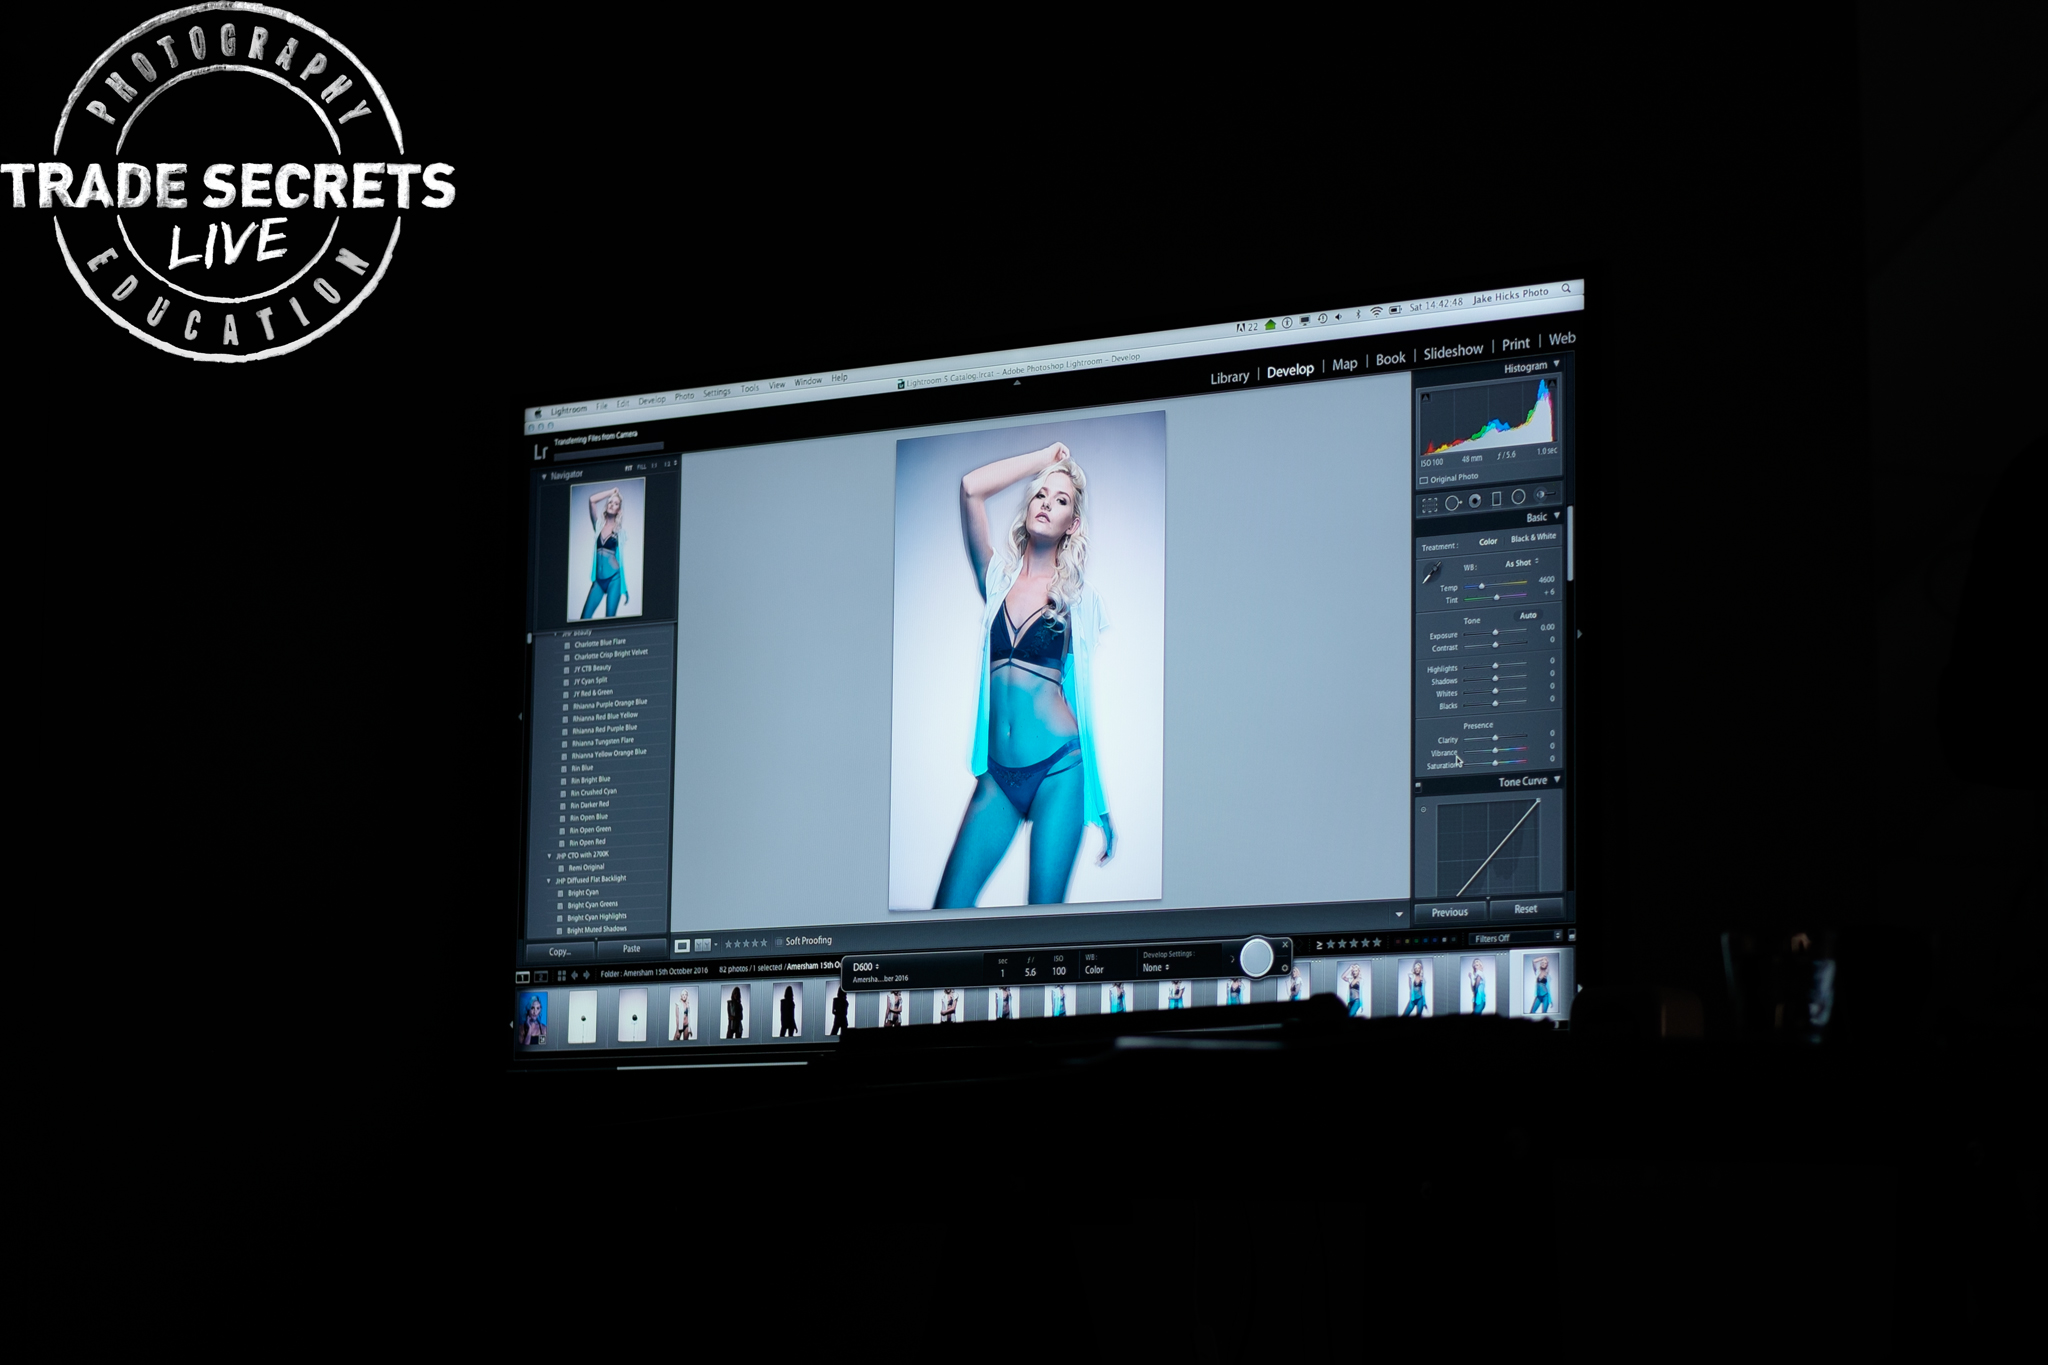Toggle histogram shadow clipping indicator
The image size is (2048, 1365).
point(1426,398)
